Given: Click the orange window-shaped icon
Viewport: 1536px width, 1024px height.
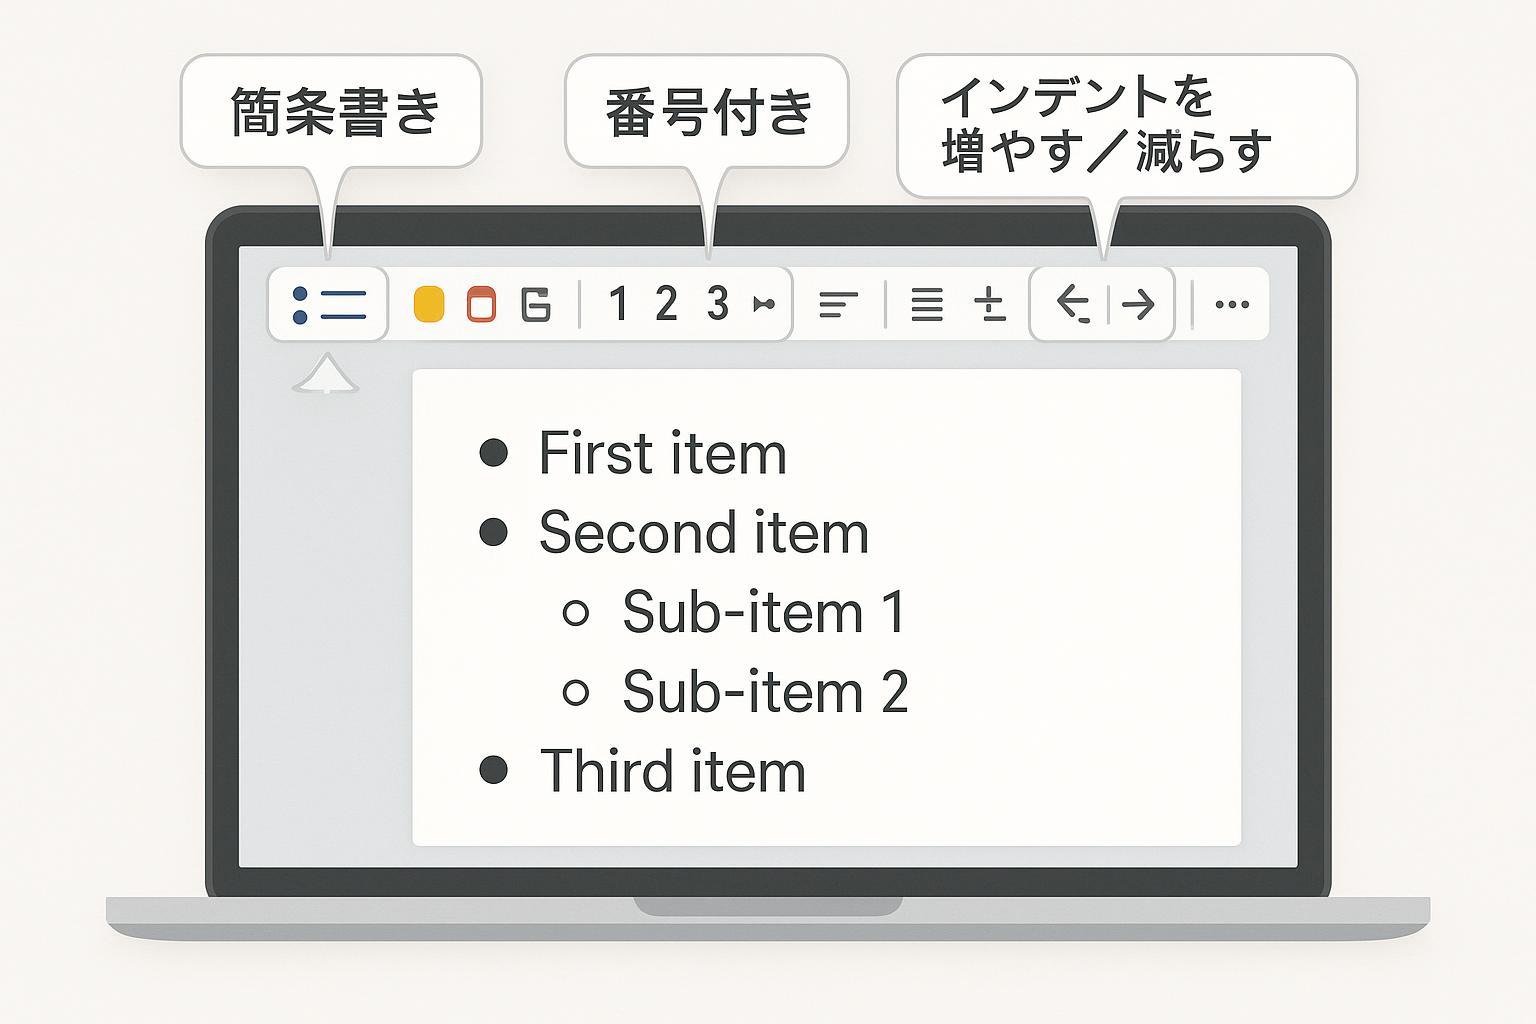Looking at the screenshot, I should [482, 304].
